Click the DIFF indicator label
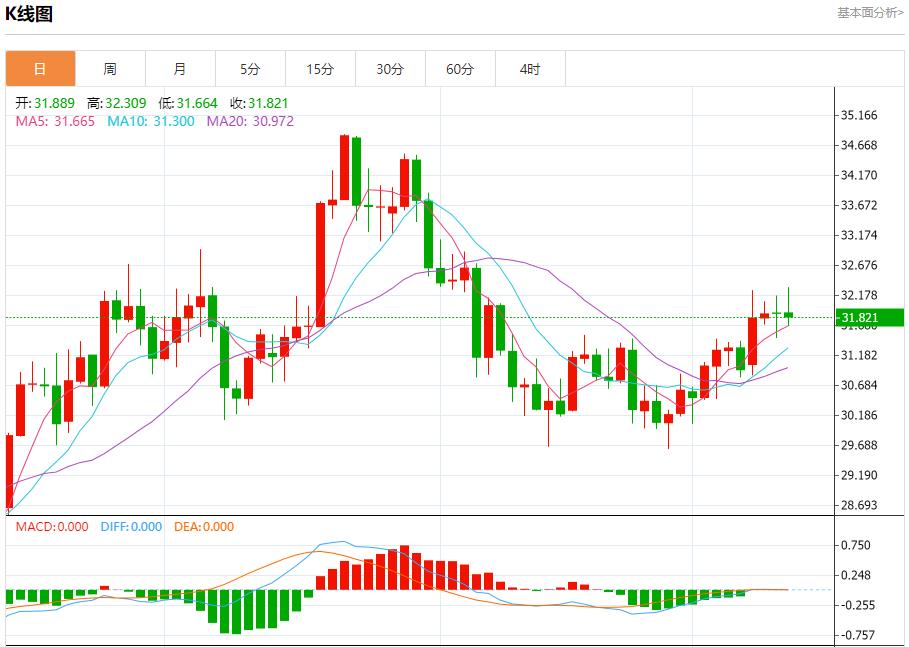 pyautogui.click(x=130, y=527)
